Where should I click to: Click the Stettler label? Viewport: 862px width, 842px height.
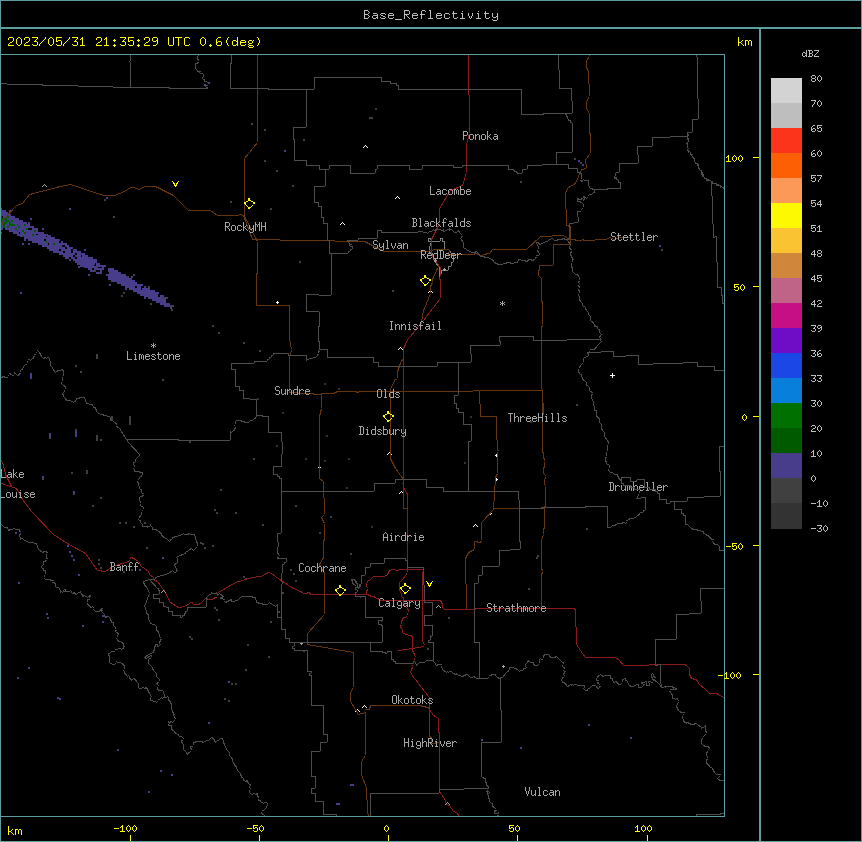point(634,237)
